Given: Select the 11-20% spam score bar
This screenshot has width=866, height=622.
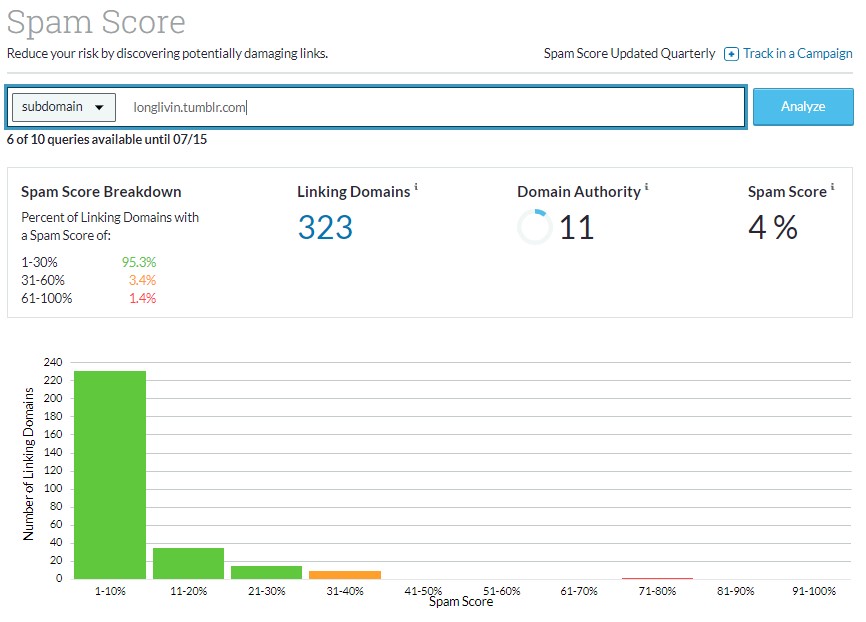Looking at the screenshot, I should pos(188,563).
